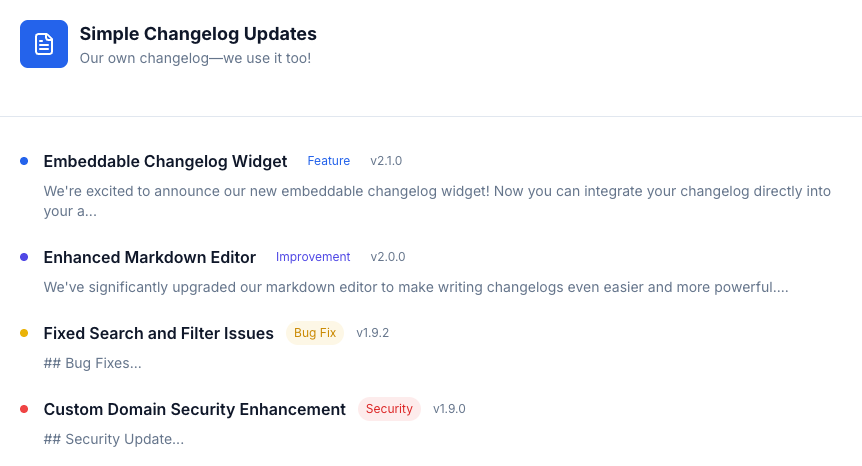The width and height of the screenshot is (862, 466).
Task: Click the Simple Changelog Updates heading
Action: 198,34
